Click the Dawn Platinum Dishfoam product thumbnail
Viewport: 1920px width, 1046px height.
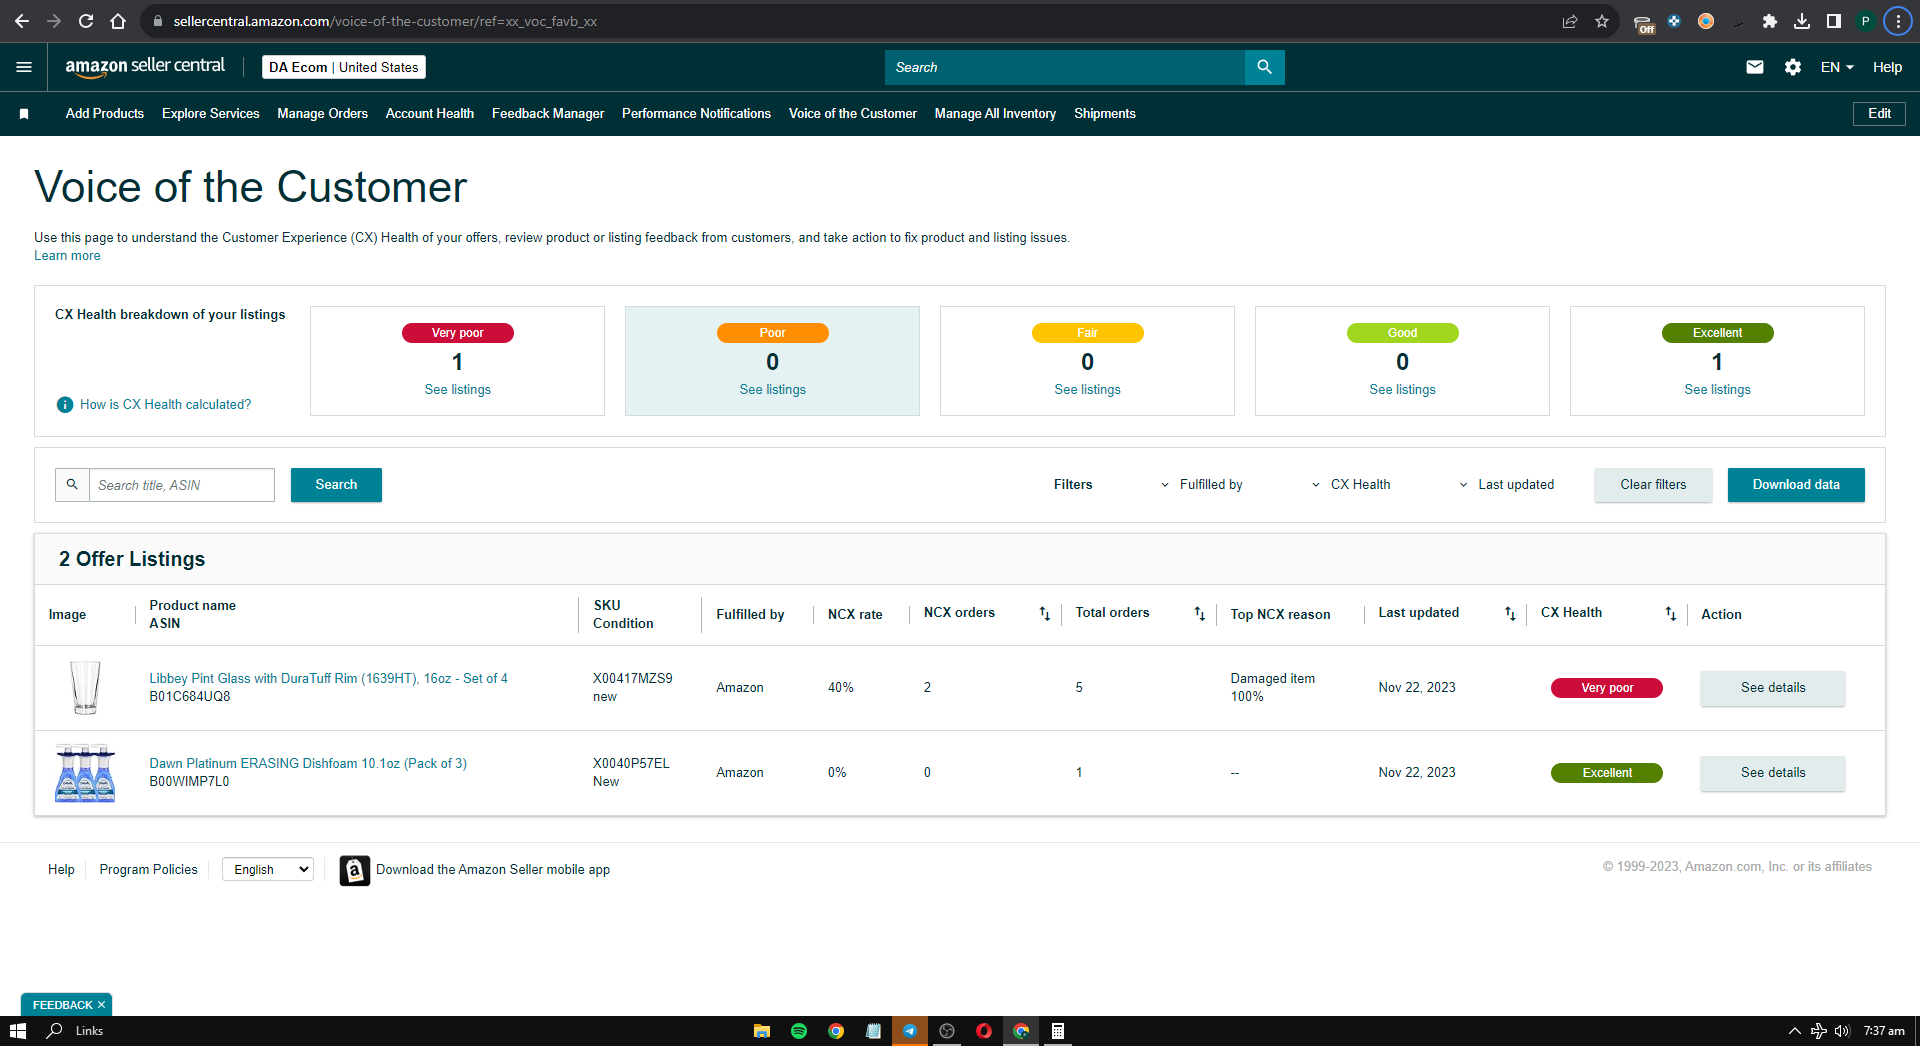point(85,773)
